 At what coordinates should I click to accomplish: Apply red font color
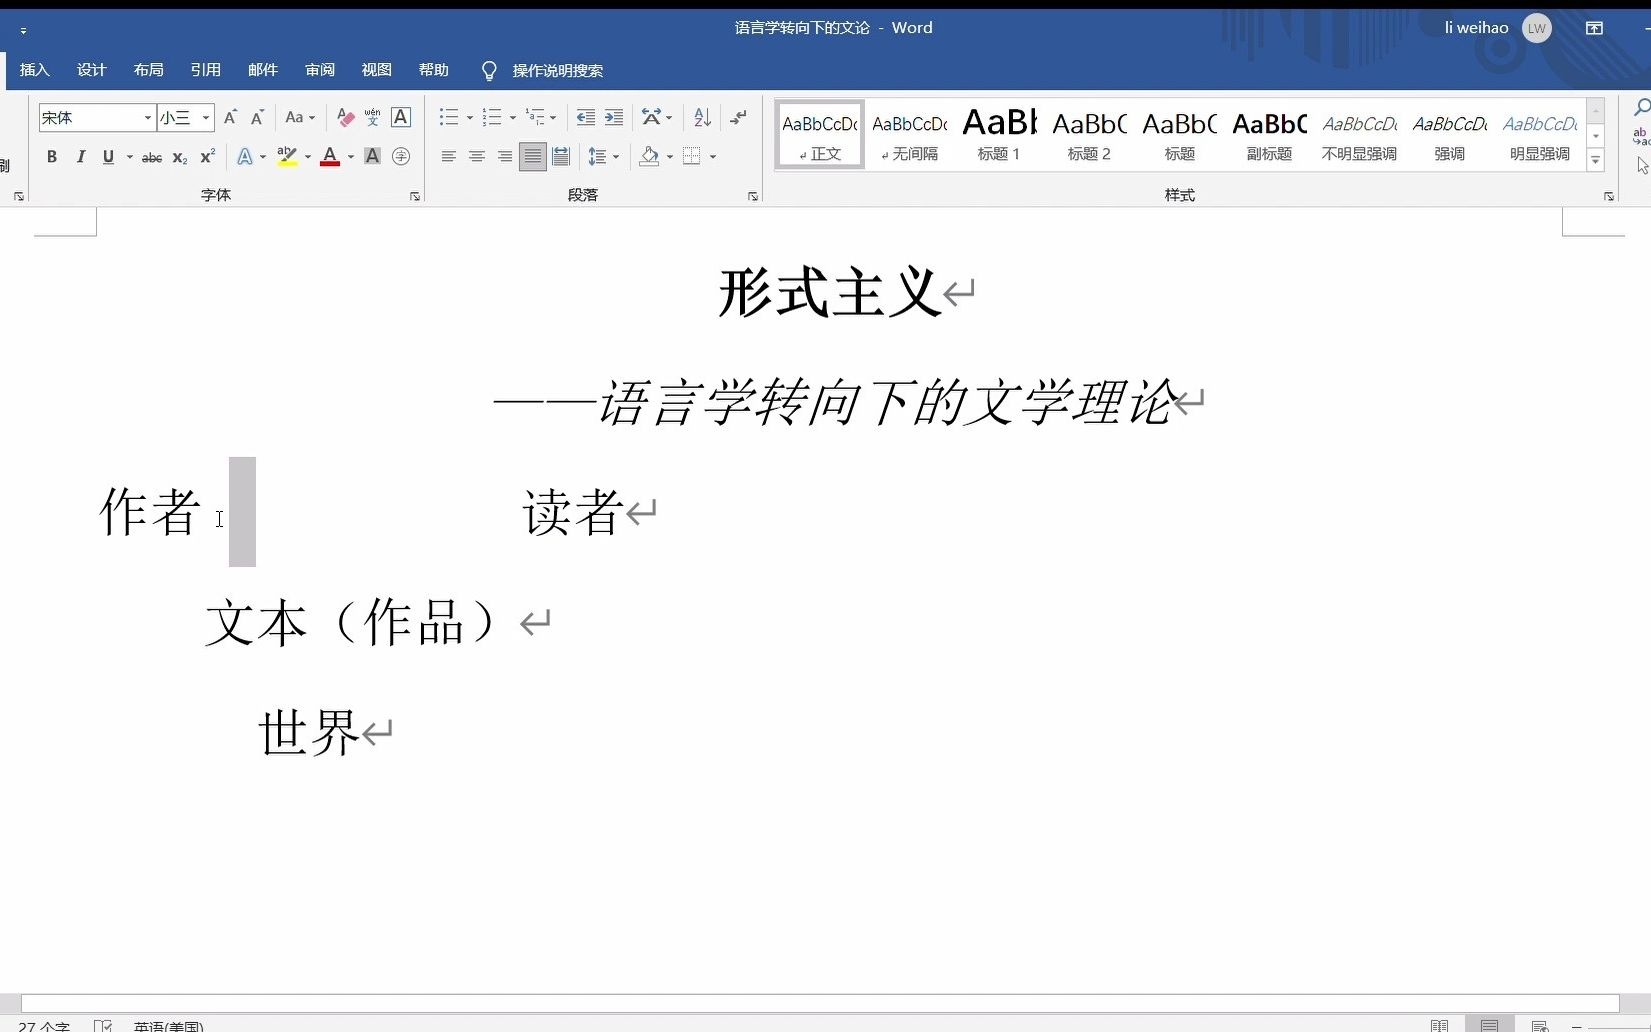coord(330,156)
